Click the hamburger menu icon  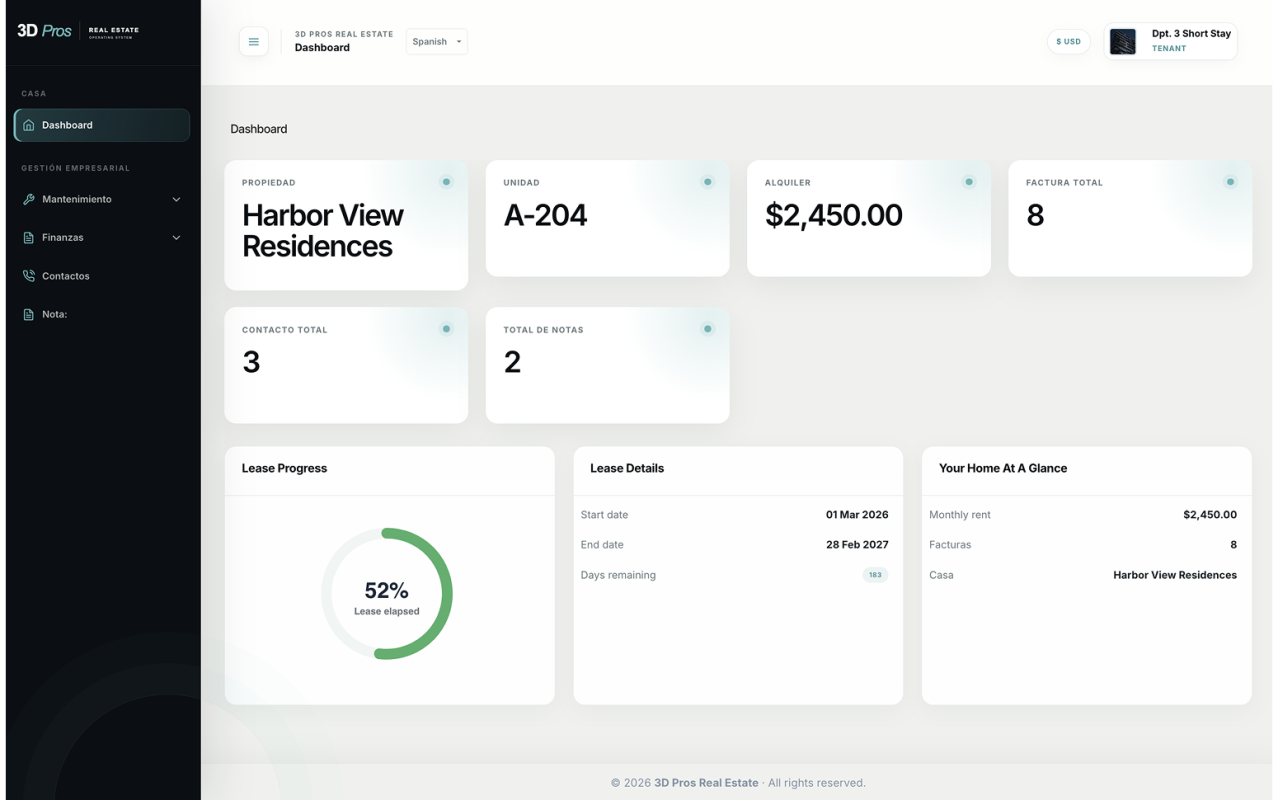point(253,42)
